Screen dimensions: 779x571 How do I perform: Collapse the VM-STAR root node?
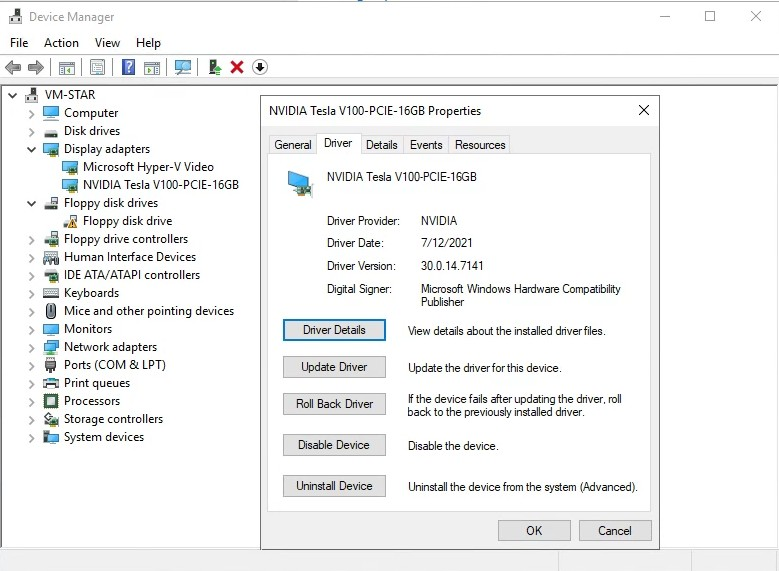point(13,95)
